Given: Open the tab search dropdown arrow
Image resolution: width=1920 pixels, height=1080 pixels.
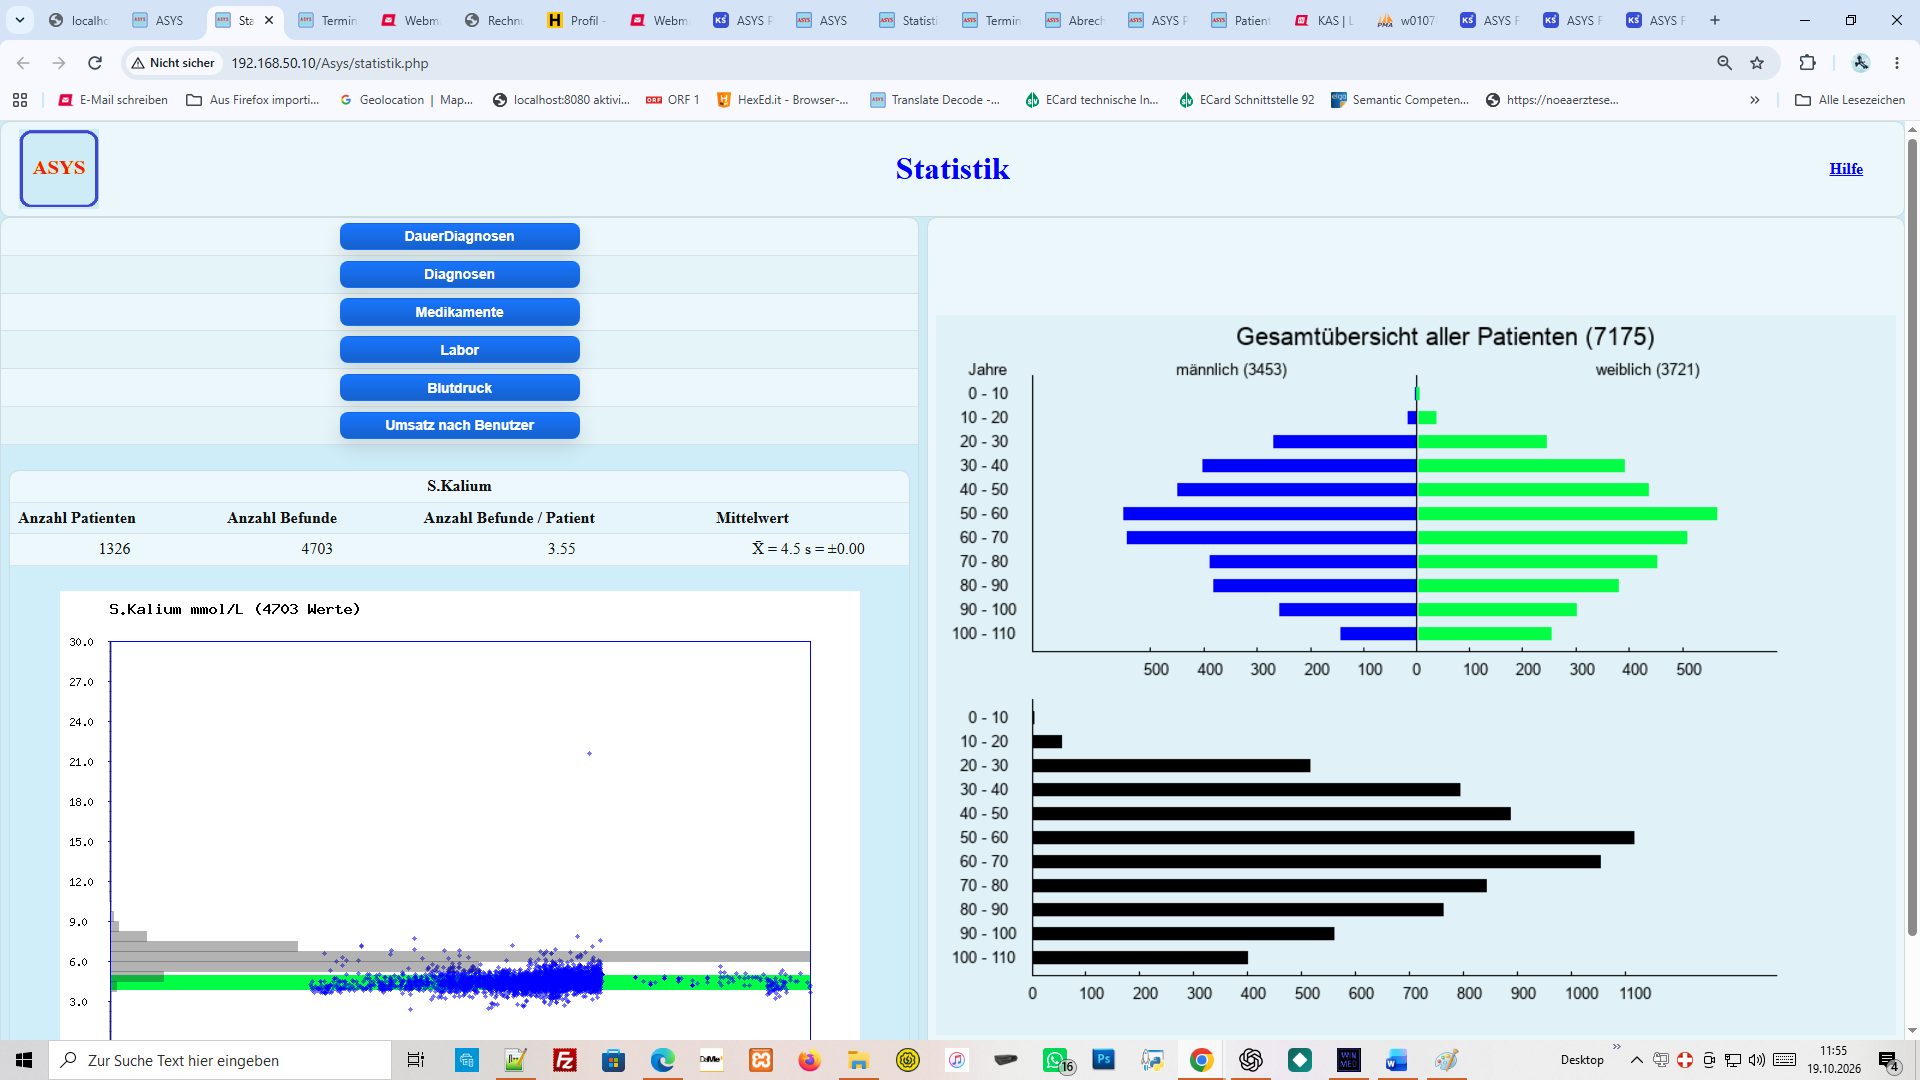Looking at the screenshot, I should (19, 20).
